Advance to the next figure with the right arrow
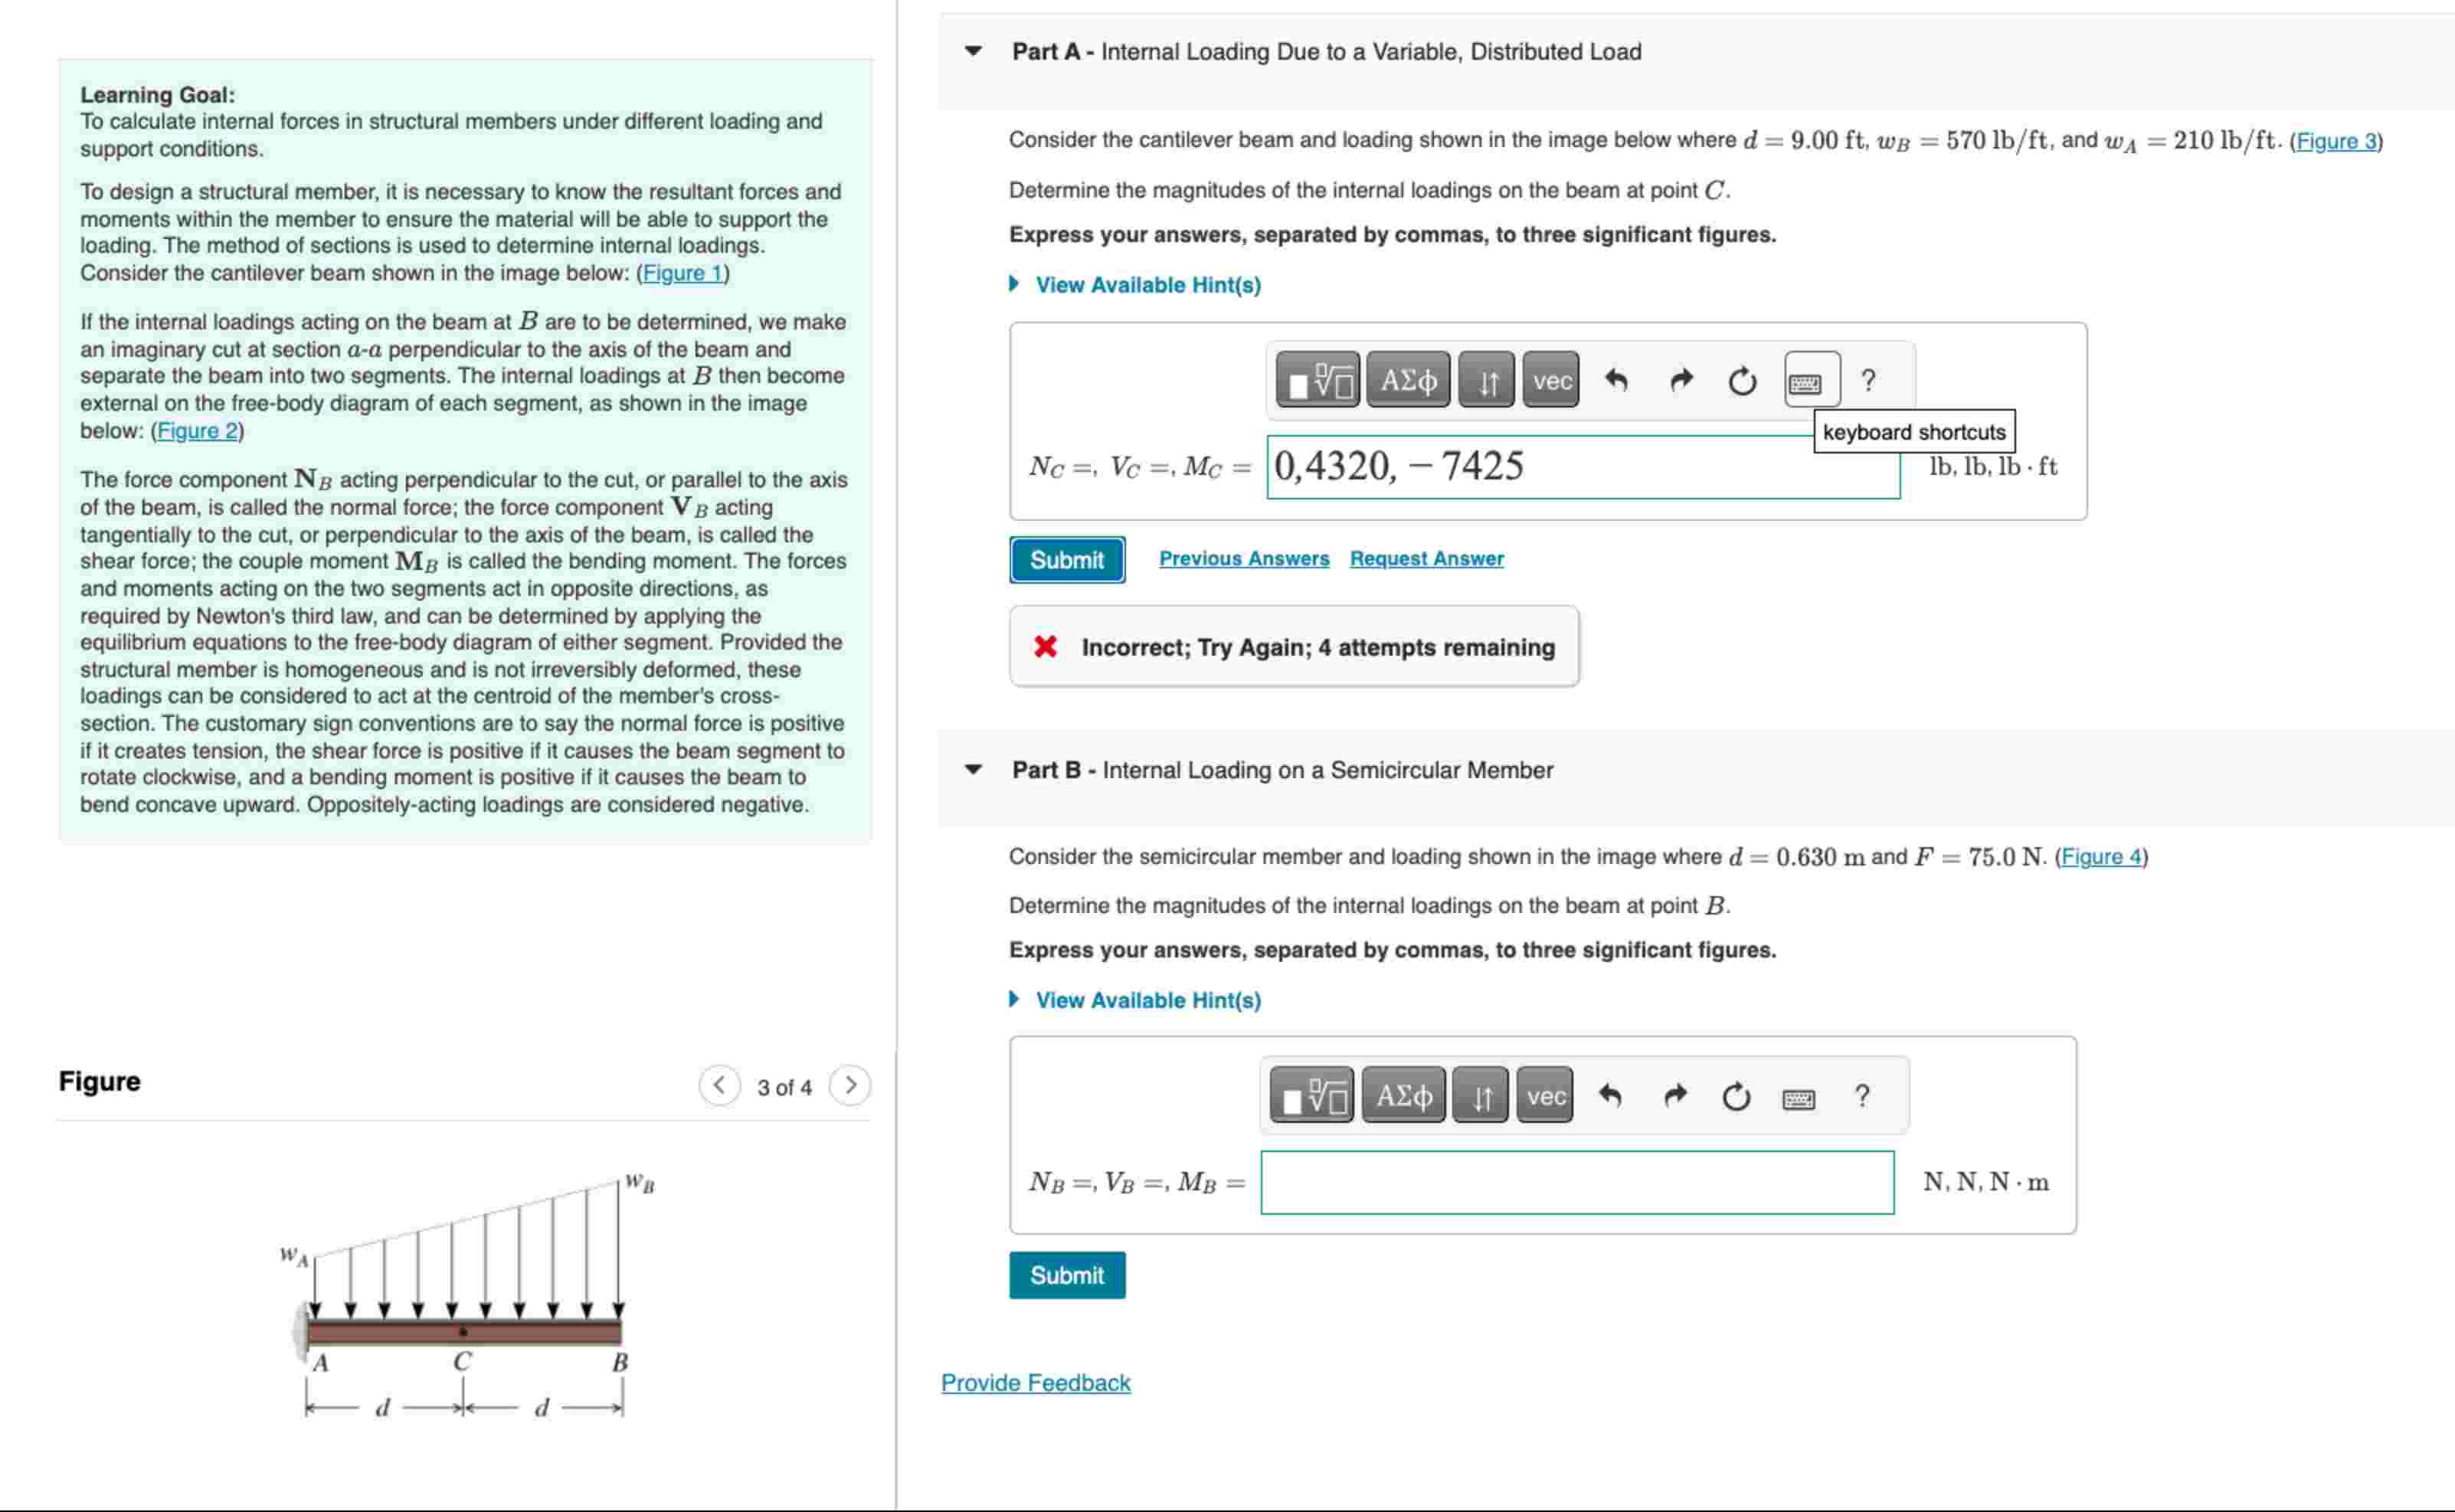Viewport: 2455px width, 1512px height. pyautogui.click(x=849, y=1084)
